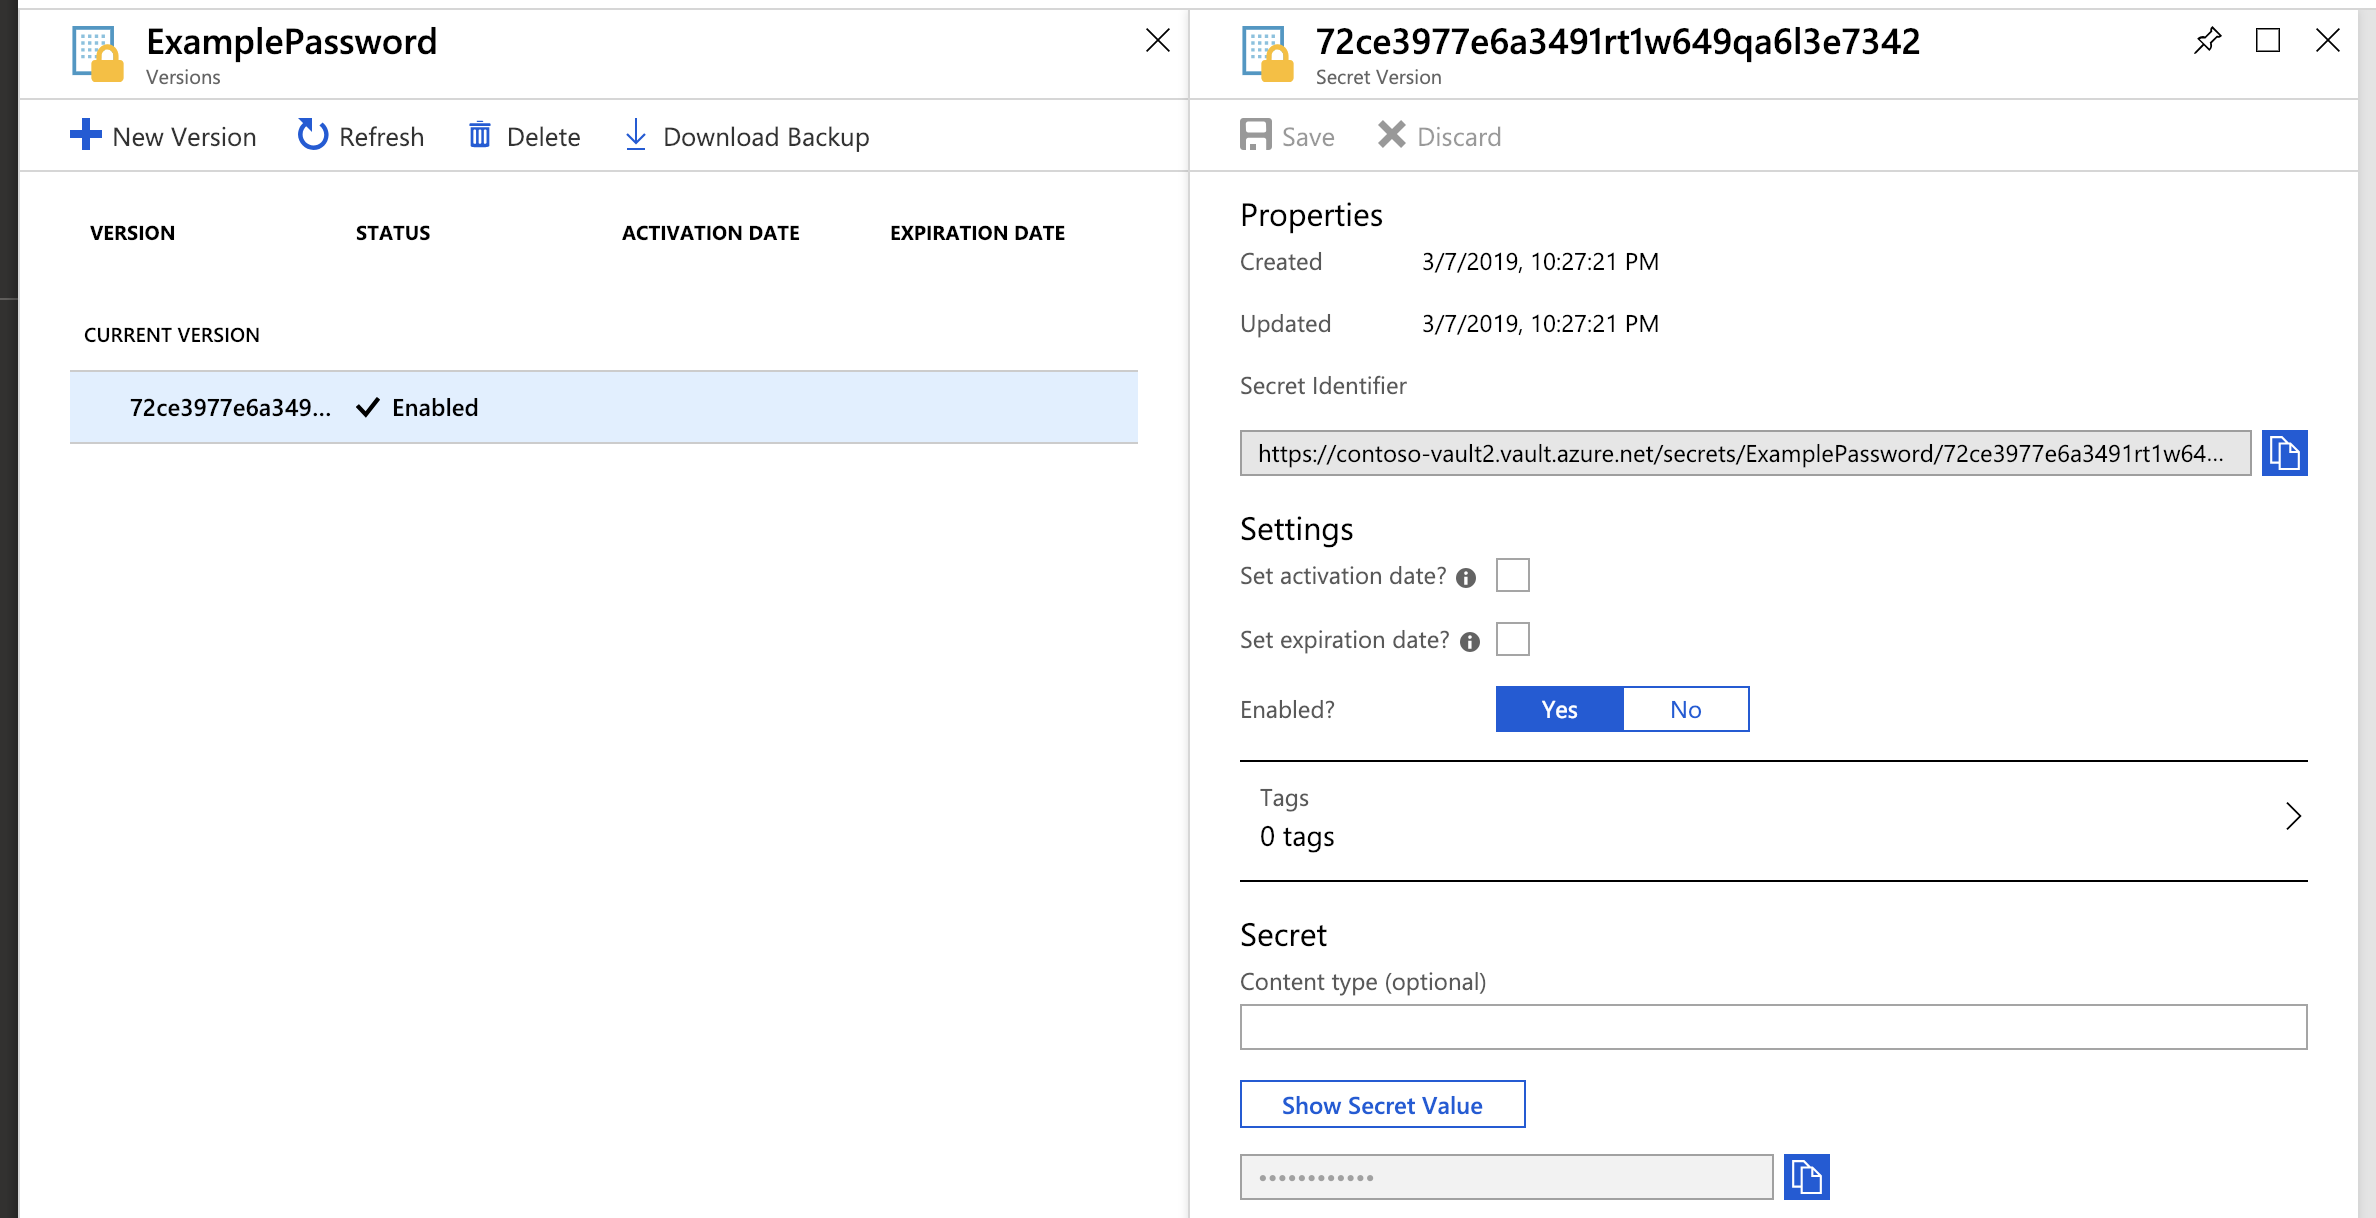Viewport: 2376px width, 1218px height.
Task: Copy the Secret Identifier URL
Action: 2284,453
